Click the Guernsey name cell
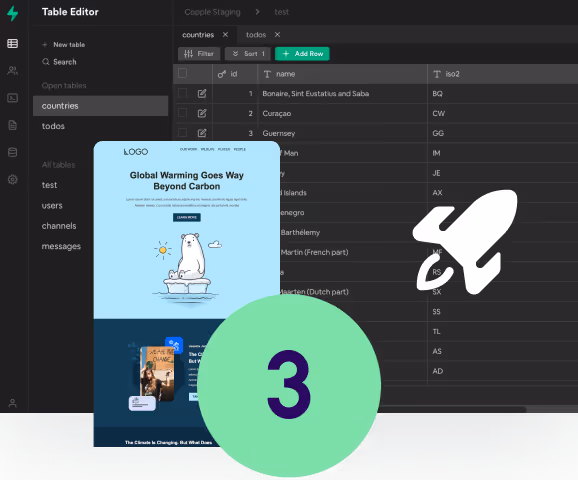The height and width of the screenshot is (480, 578). [342, 133]
